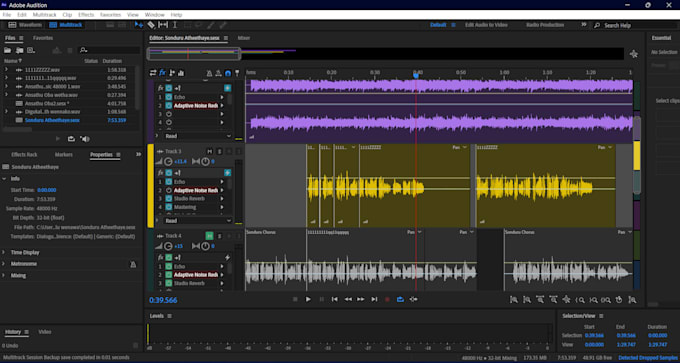Select the Move tool in the top toolbar
Screen dimensions: 680x363
pyautogui.click(x=139, y=25)
